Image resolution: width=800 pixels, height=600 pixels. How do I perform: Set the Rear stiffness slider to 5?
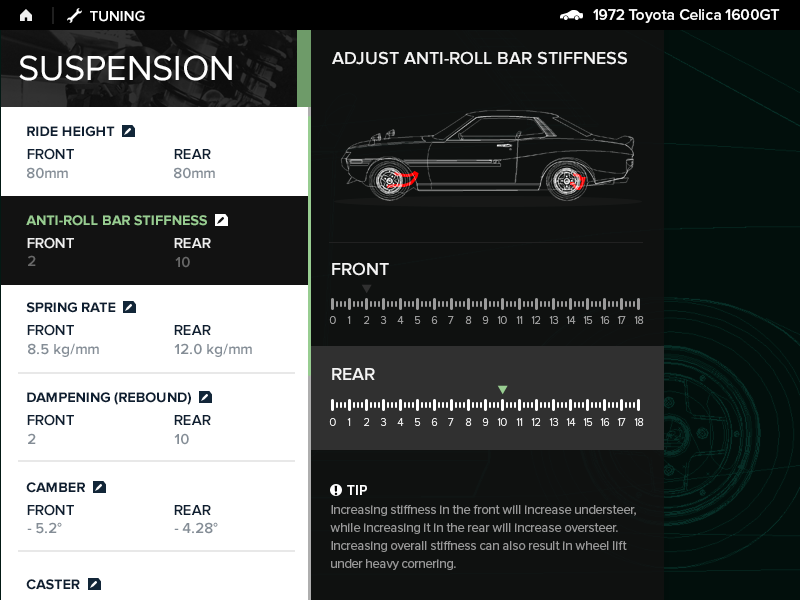(418, 405)
